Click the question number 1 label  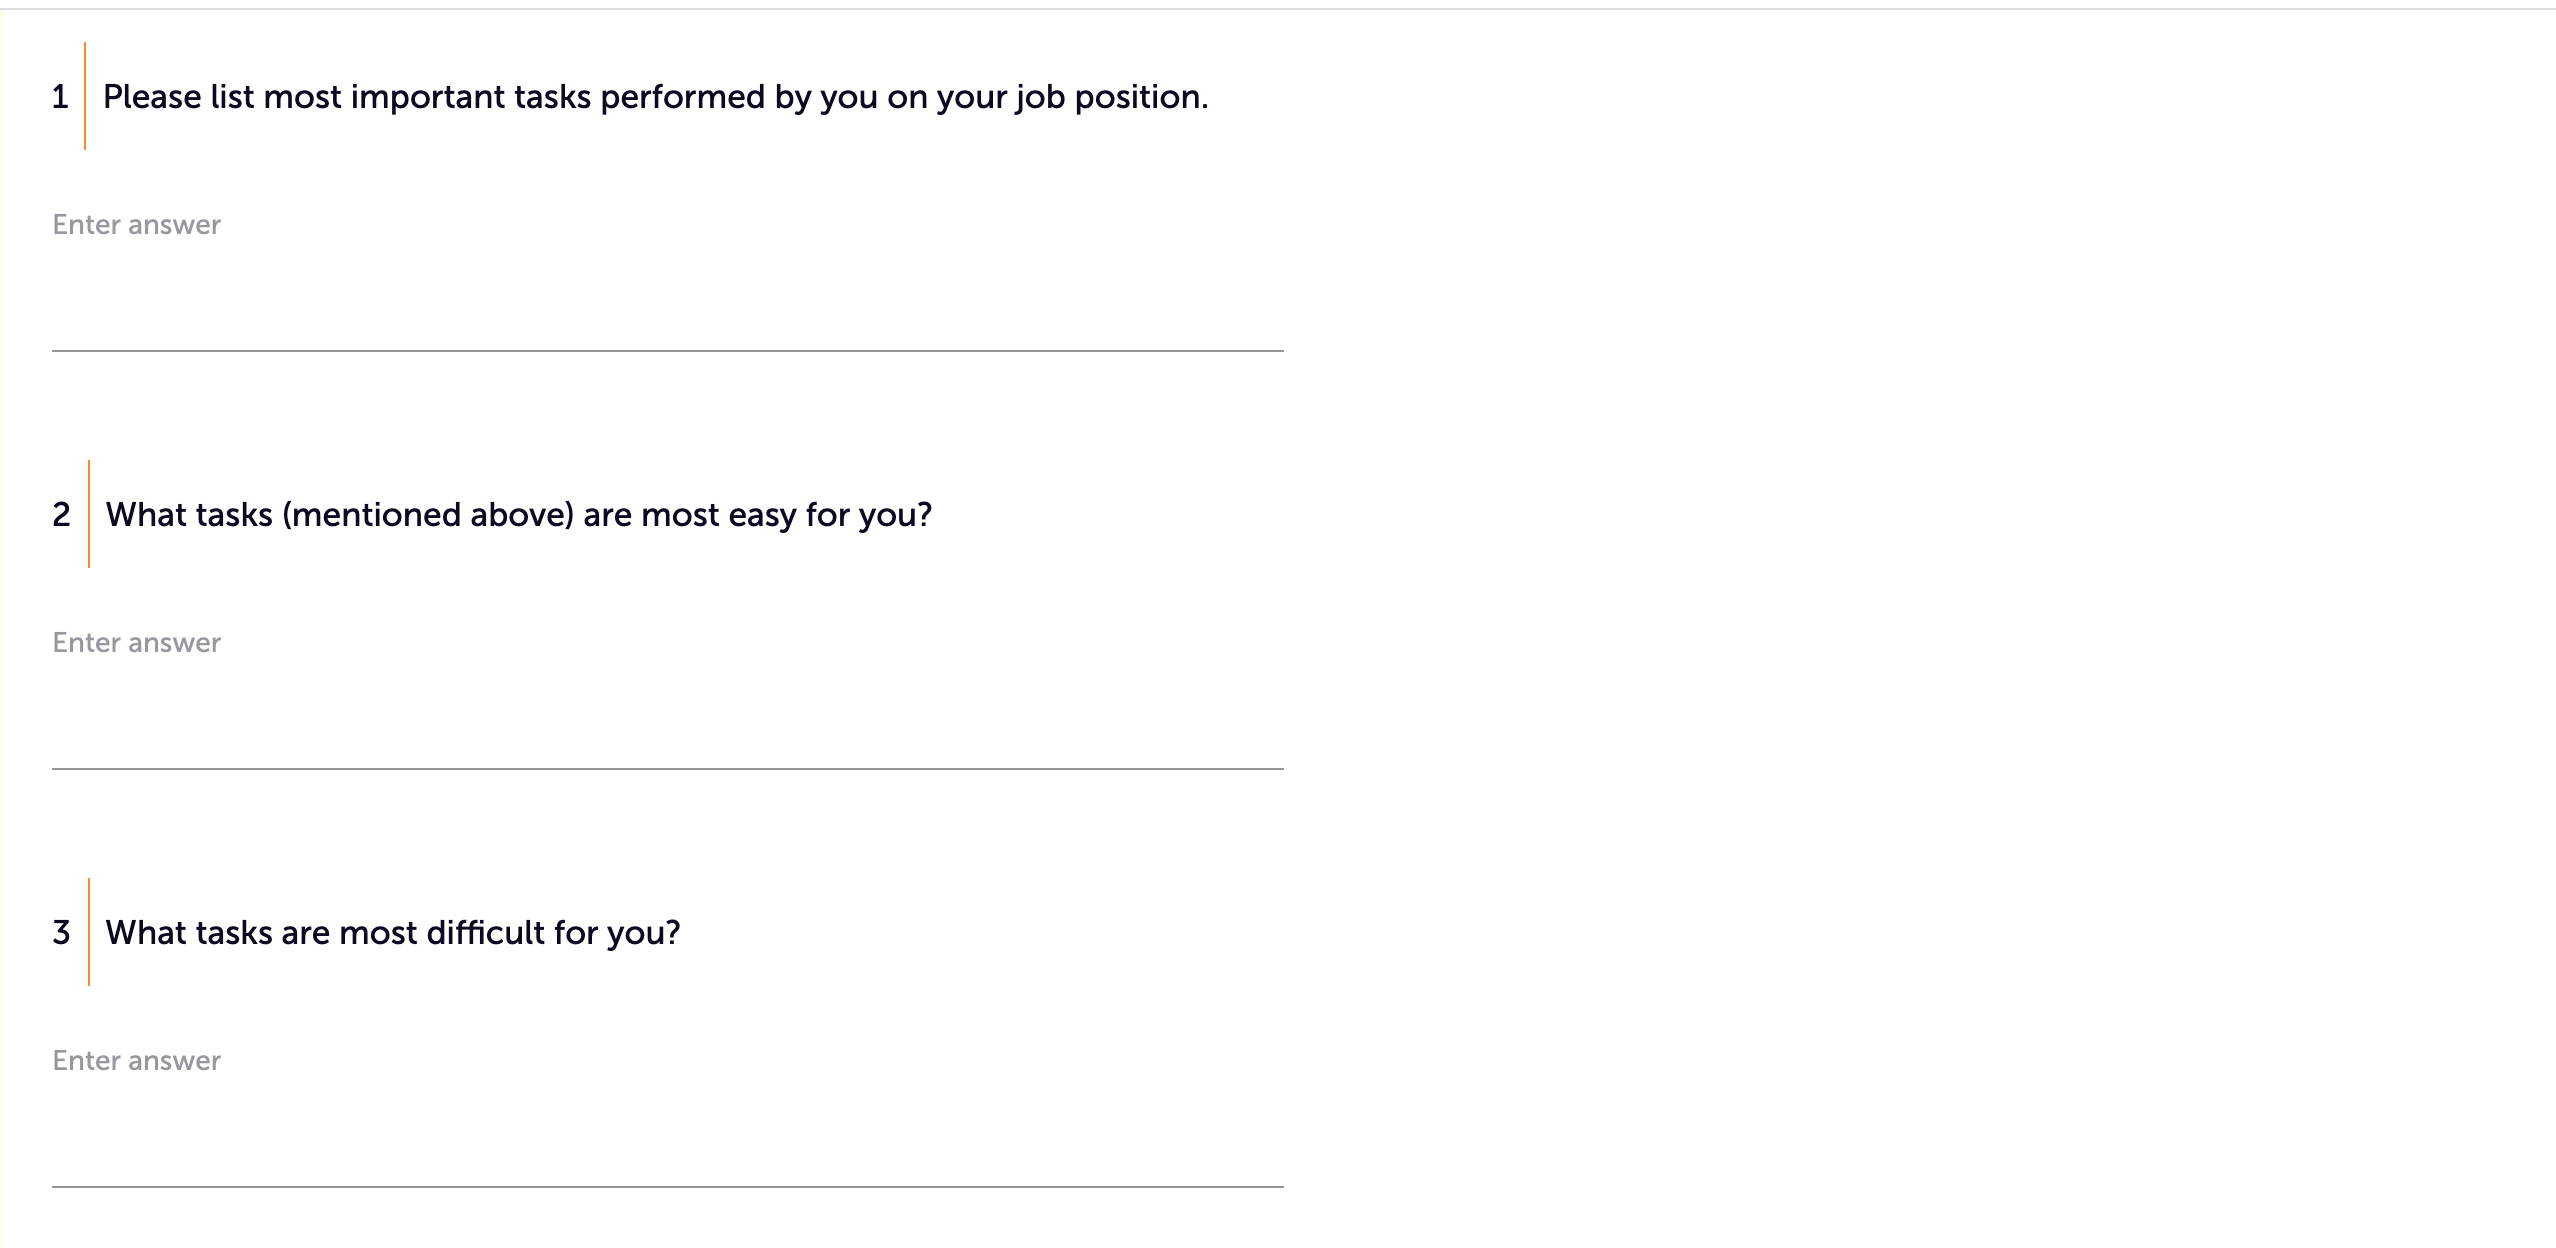click(60, 97)
